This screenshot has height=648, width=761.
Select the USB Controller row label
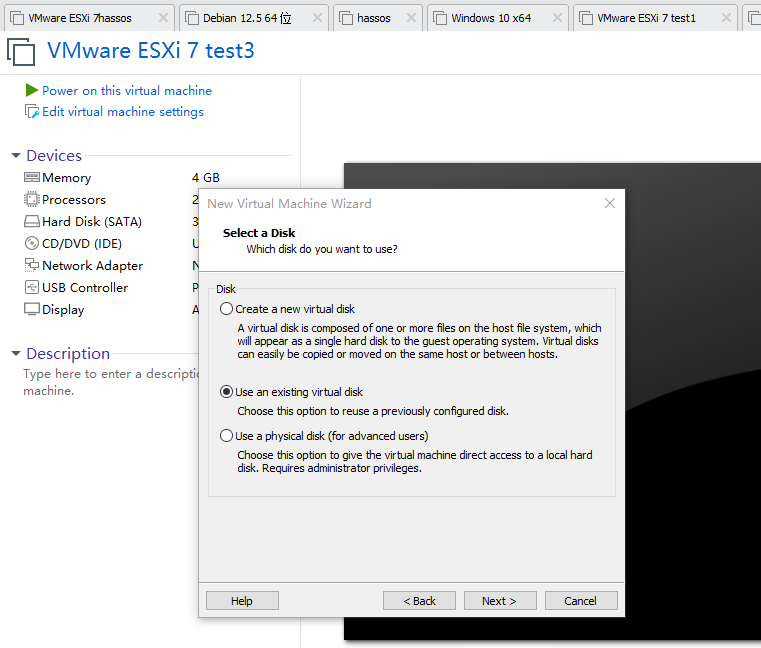pos(85,288)
